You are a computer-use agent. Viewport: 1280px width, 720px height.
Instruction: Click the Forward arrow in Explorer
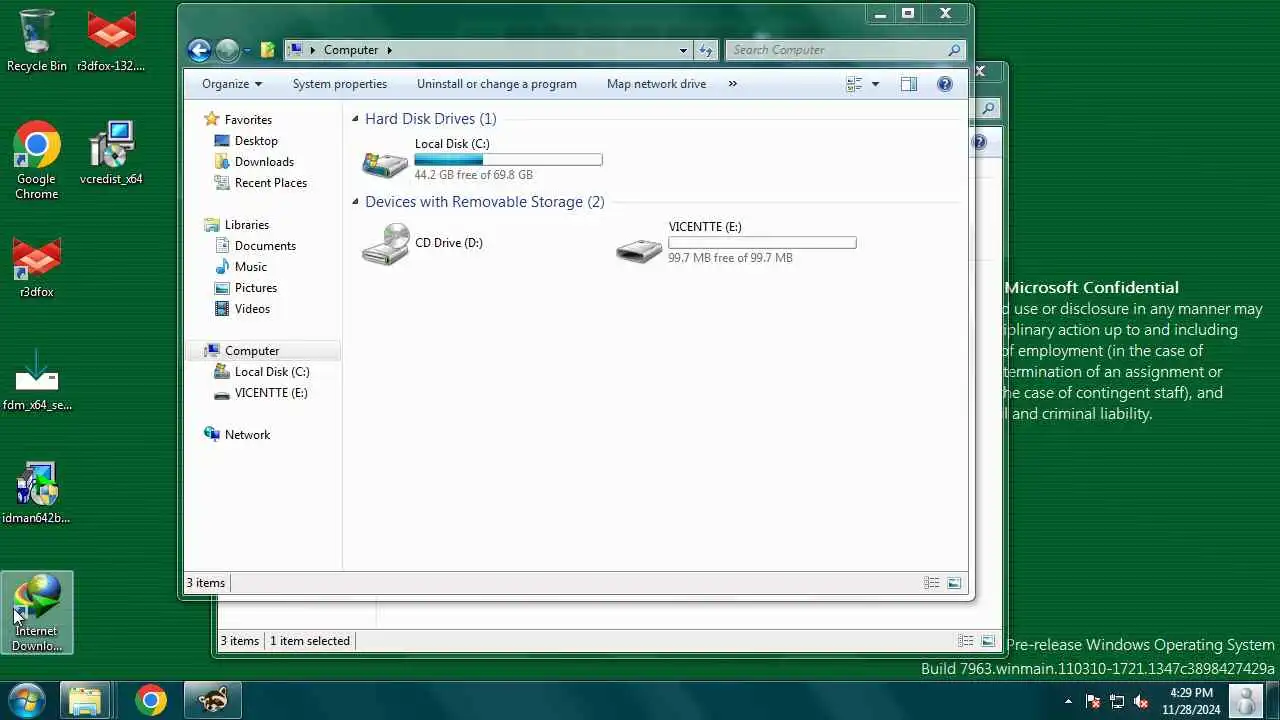(x=228, y=50)
